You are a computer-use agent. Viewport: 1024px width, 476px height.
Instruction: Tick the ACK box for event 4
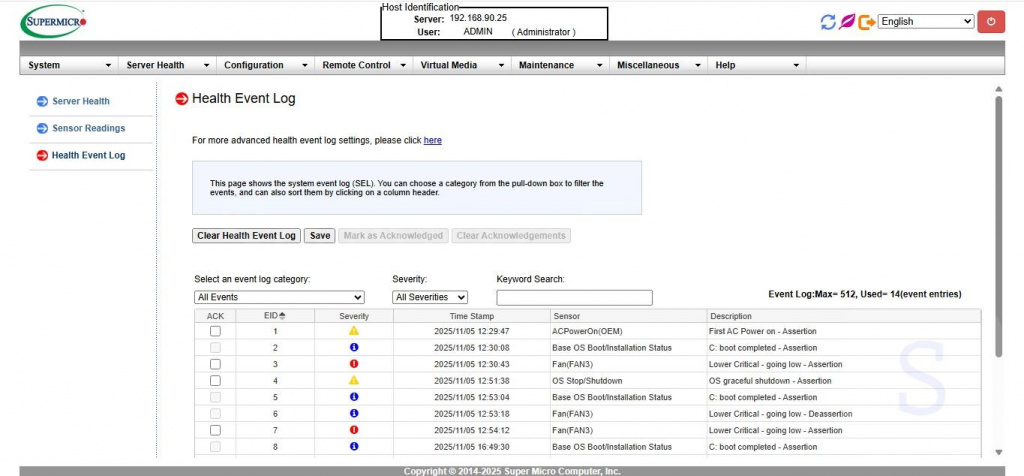pos(215,380)
